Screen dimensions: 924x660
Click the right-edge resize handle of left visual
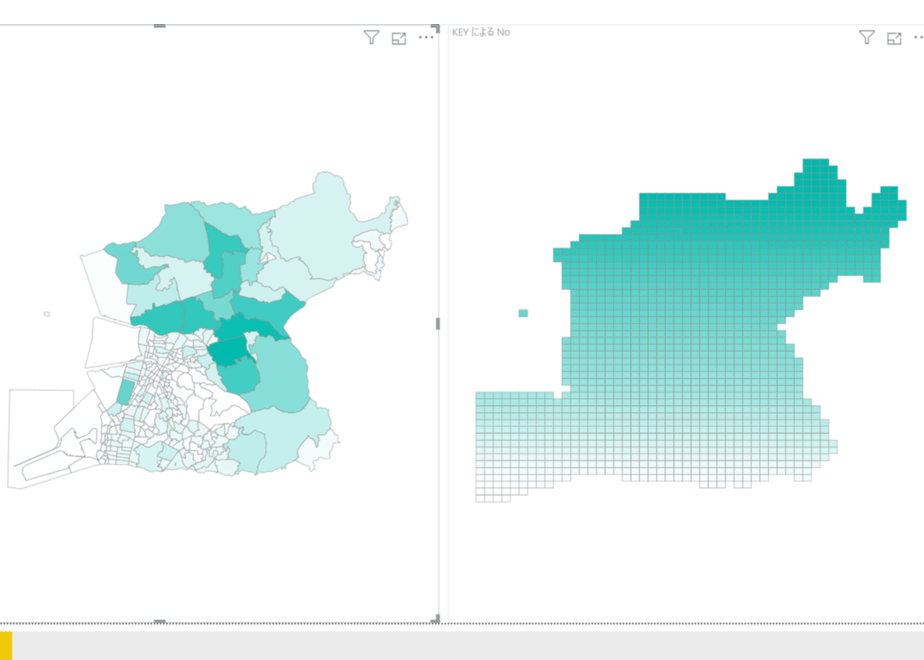click(x=437, y=324)
